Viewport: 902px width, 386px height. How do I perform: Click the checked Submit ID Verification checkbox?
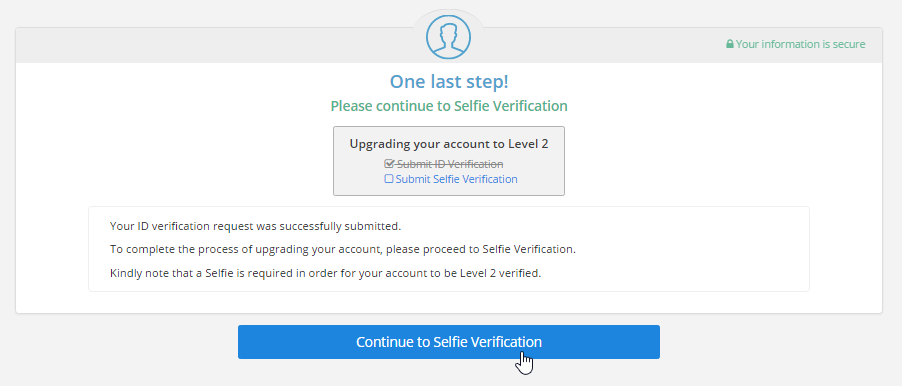click(x=389, y=164)
